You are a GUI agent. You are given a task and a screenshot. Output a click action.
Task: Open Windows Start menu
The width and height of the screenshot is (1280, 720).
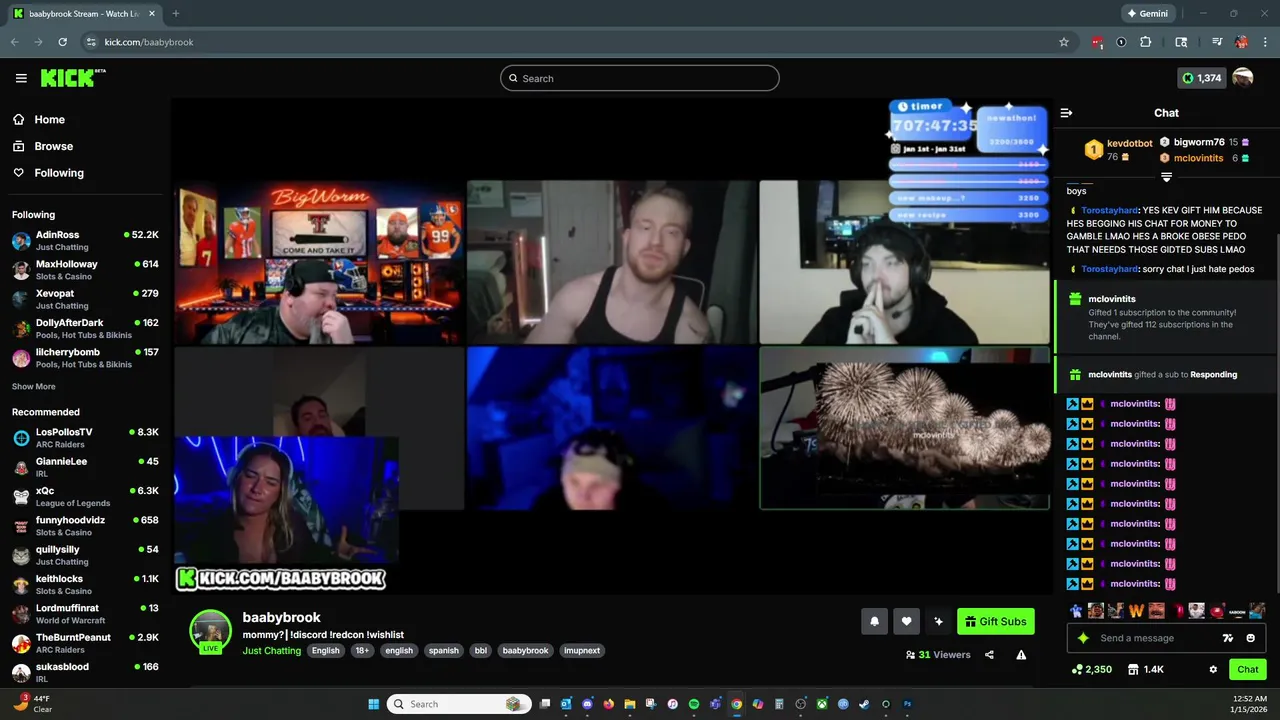373,704
